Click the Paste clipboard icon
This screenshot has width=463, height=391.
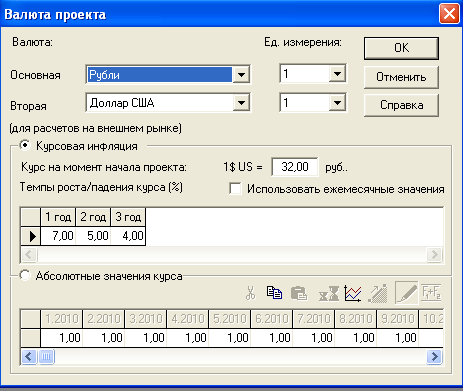(x=299, y=294)
